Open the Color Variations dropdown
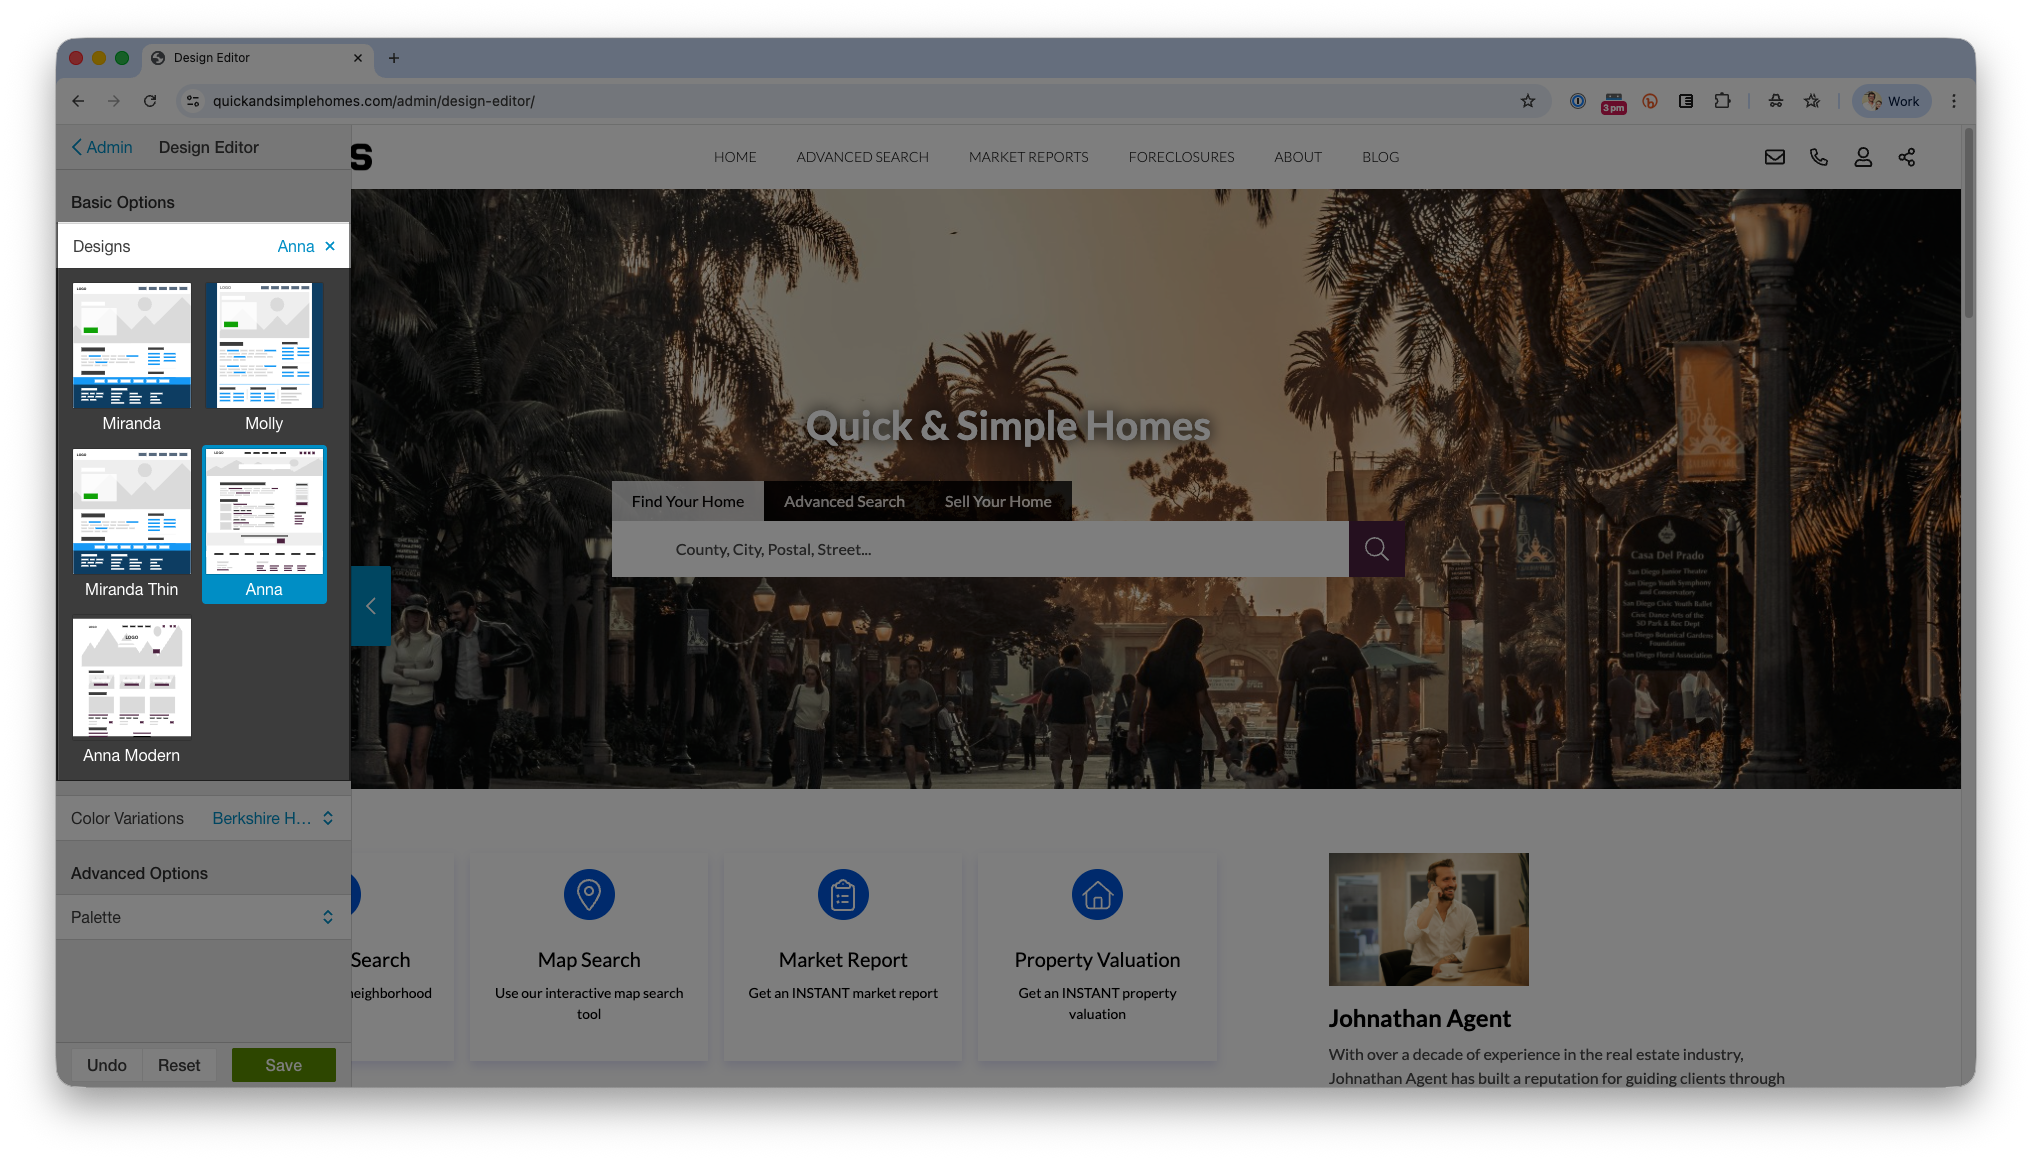 pos(272,818)
